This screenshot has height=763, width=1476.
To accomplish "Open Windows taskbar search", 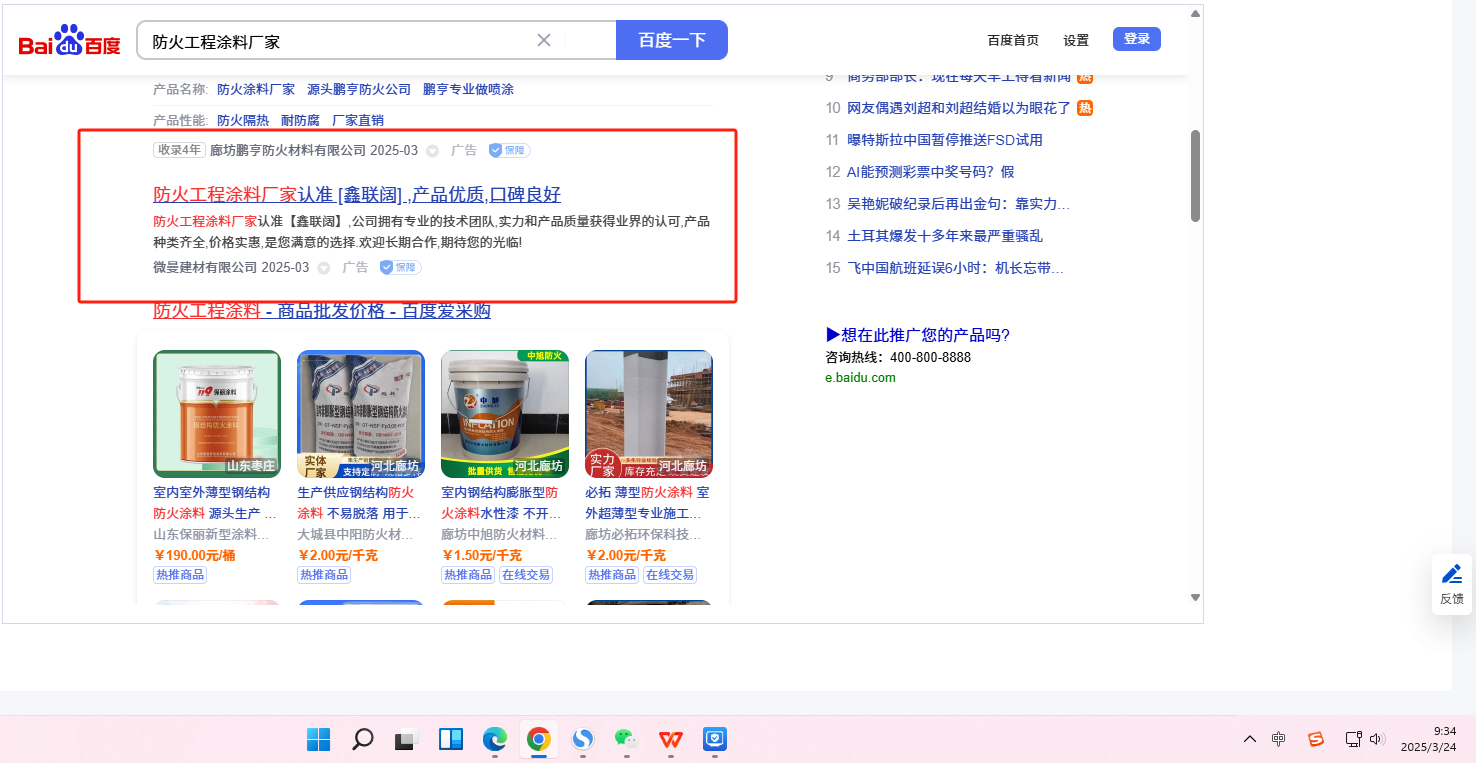I will (363, 739).
